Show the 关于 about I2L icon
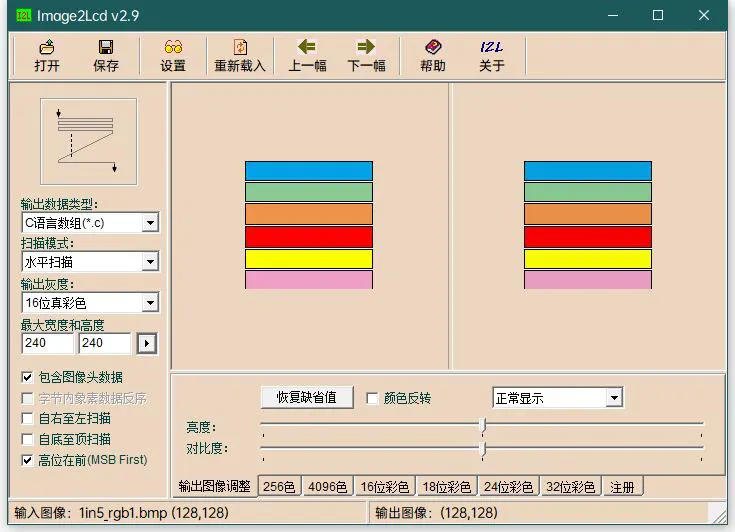735x532 pixels. (492, 56)
